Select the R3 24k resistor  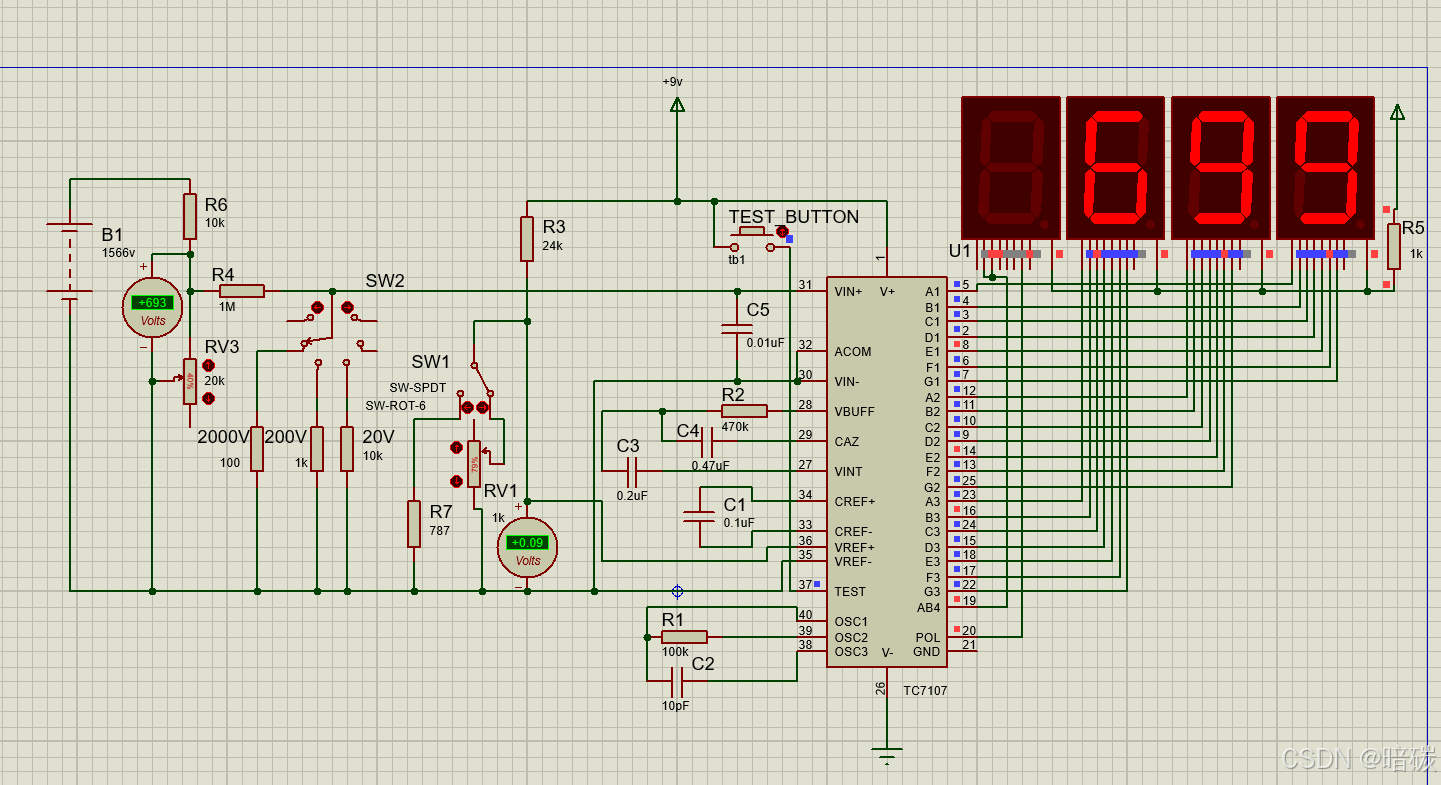[527, 238]
